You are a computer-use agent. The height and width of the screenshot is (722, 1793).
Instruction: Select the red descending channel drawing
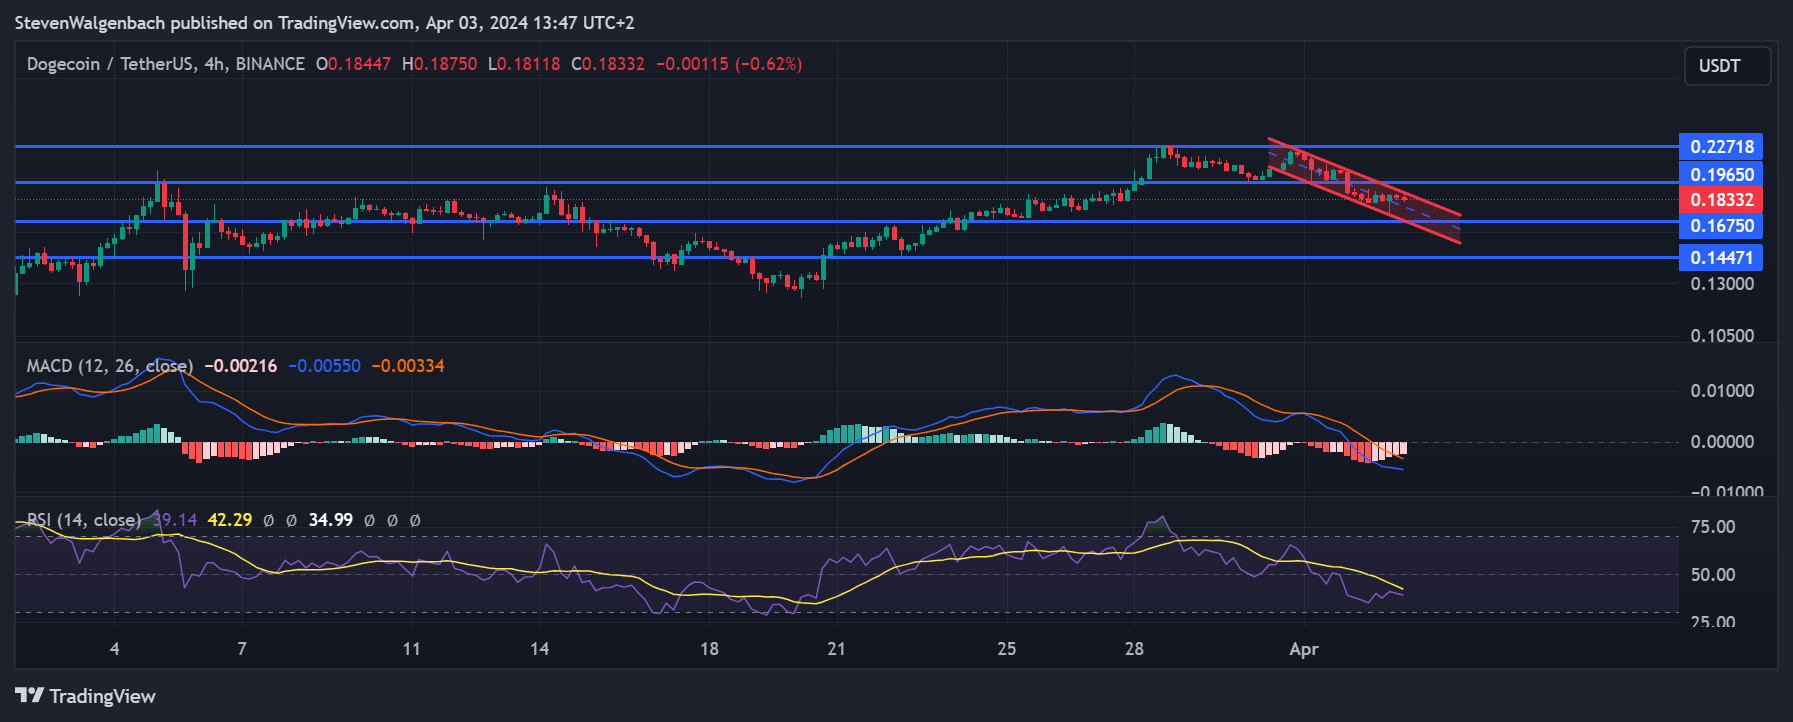[1364, 190]
